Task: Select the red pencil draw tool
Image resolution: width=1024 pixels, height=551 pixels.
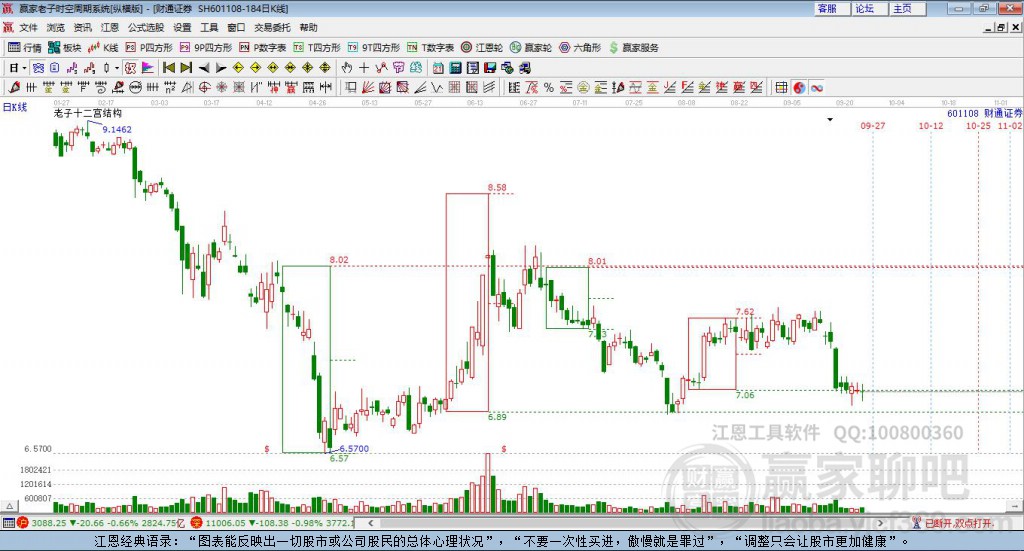Action: pos(14,87)
